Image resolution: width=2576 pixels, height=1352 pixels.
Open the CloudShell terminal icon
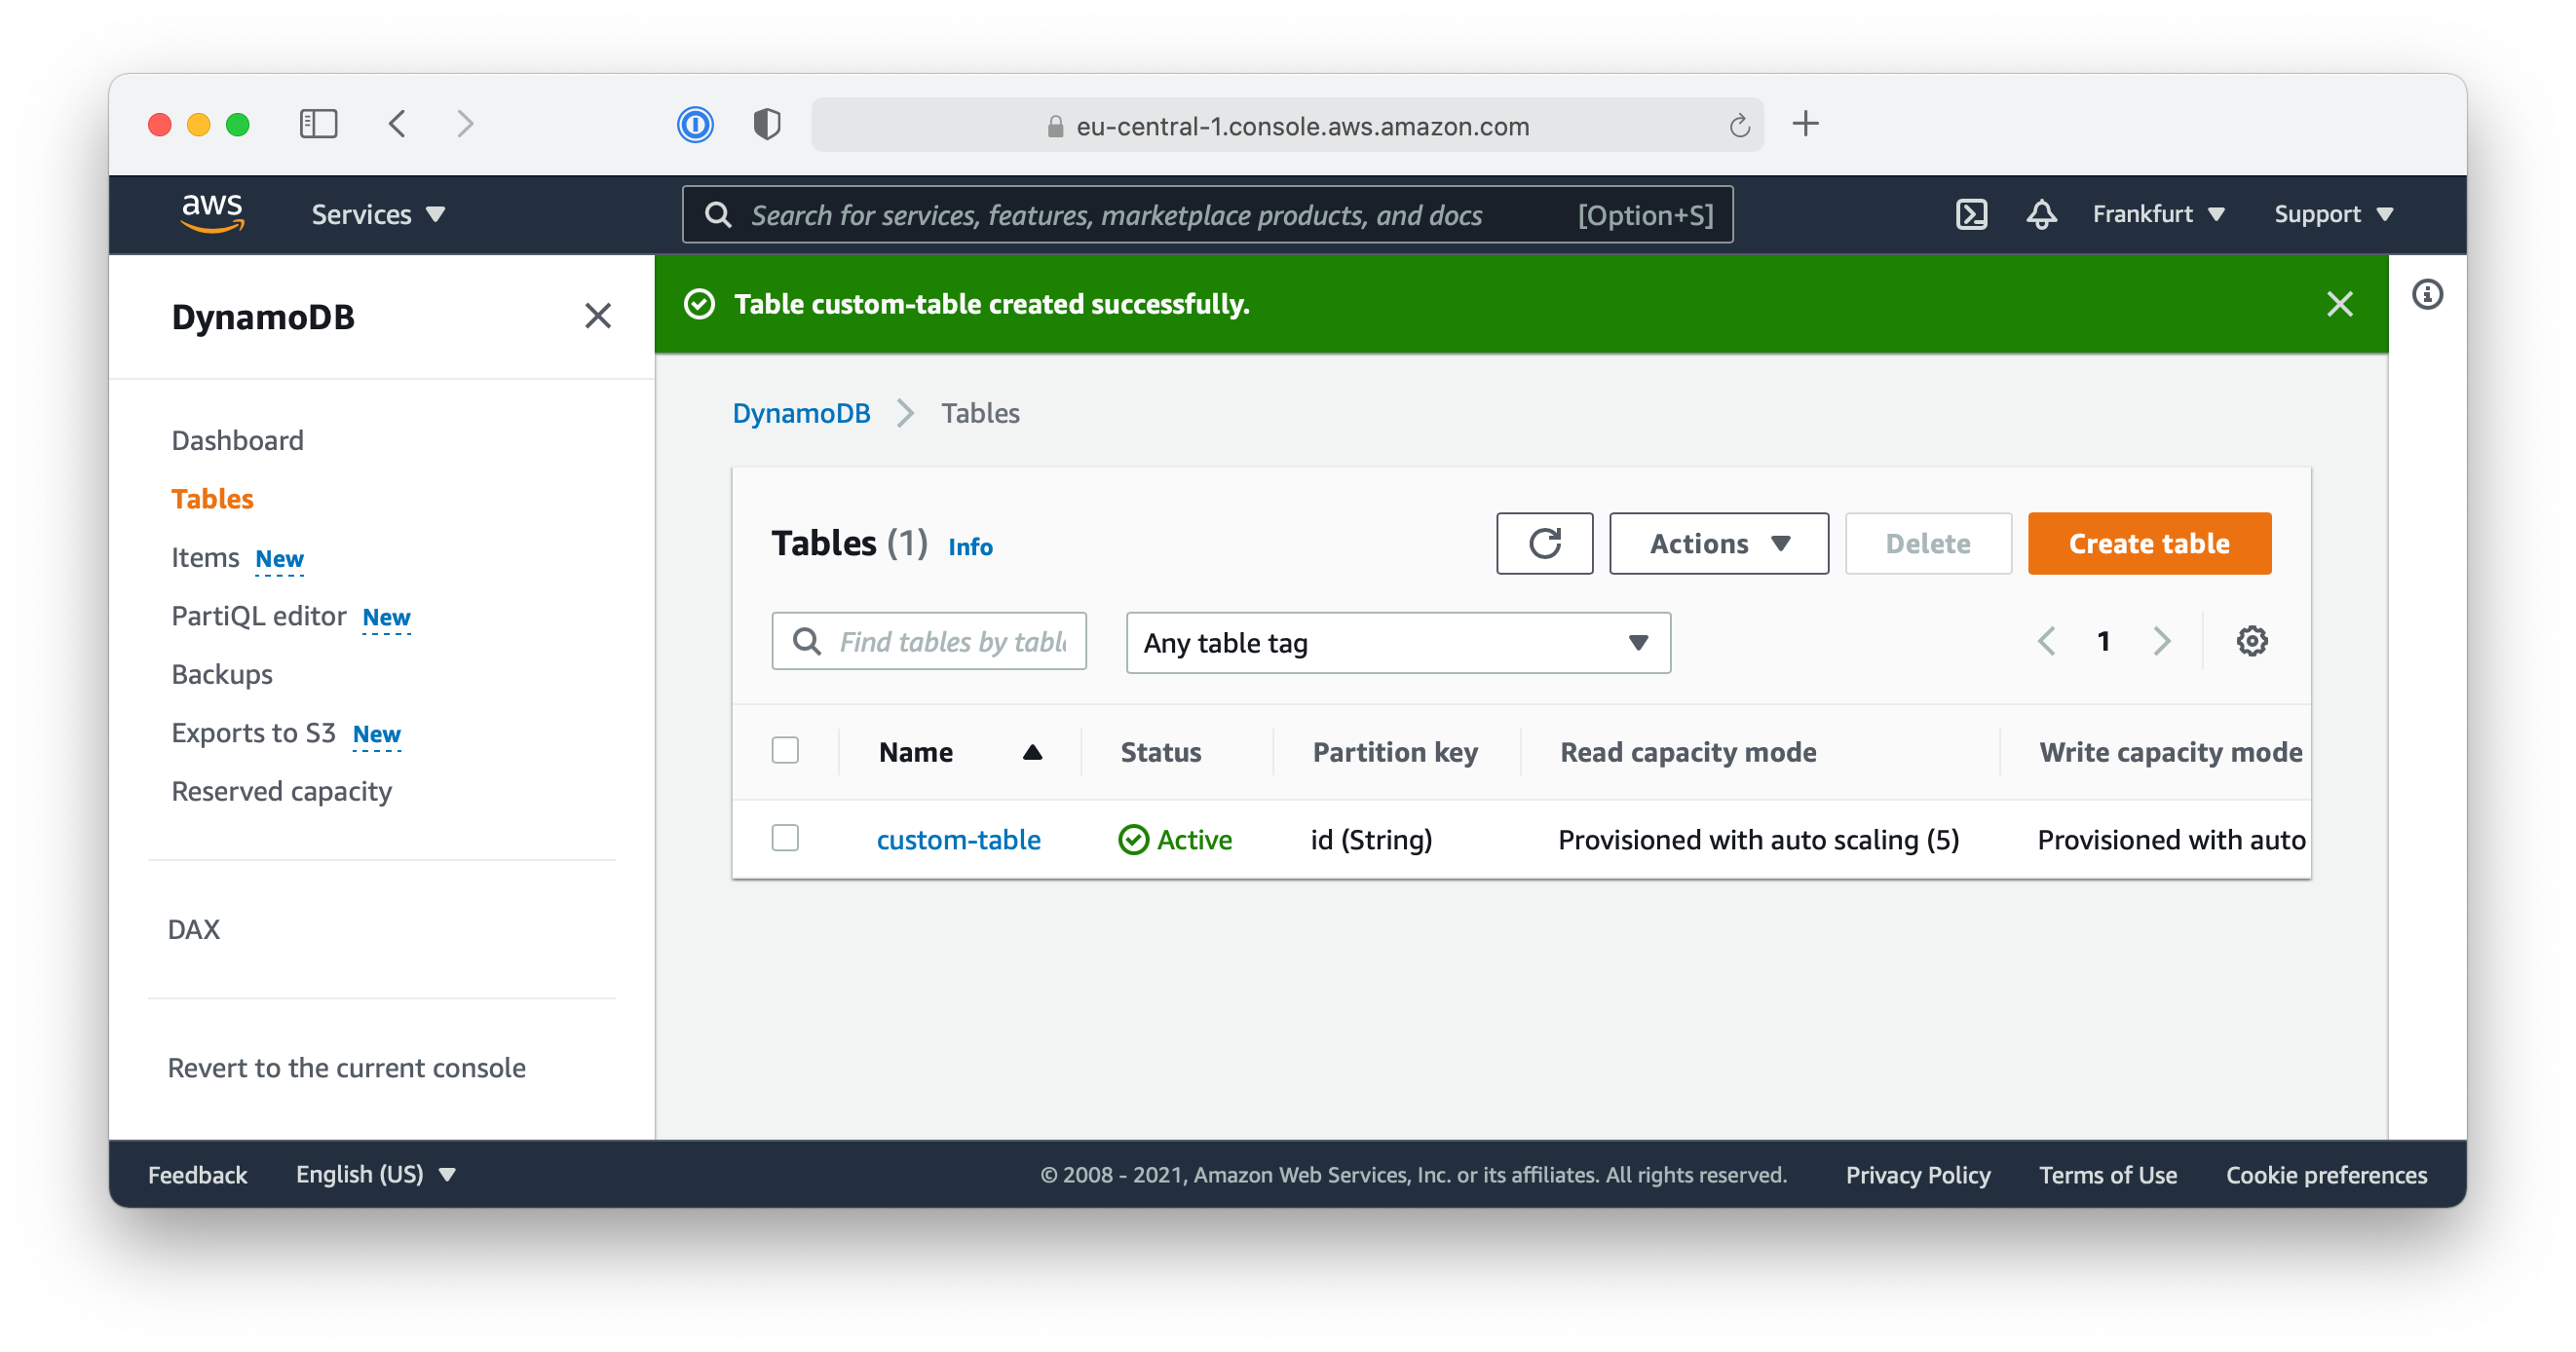(1971, 214)
